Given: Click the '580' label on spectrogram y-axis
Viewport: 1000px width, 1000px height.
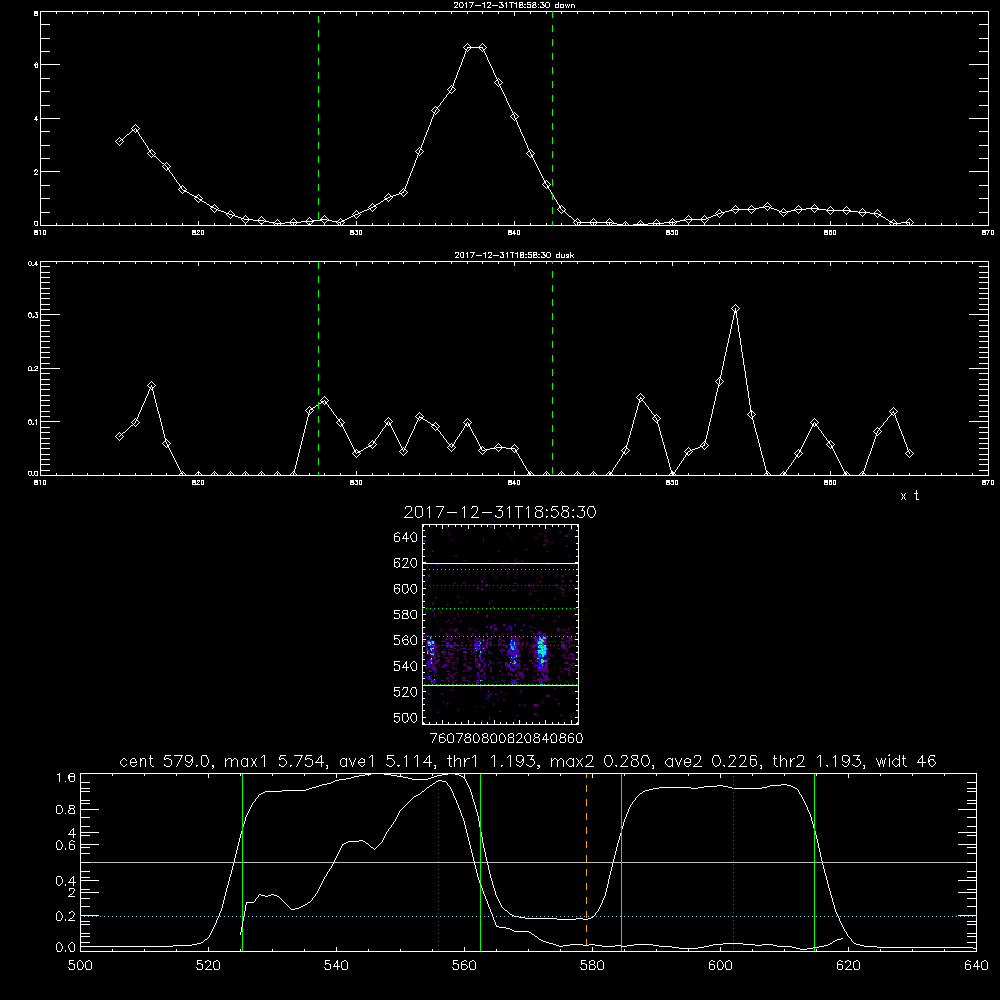Looking at the screenshot, I should tap(406, 615).
